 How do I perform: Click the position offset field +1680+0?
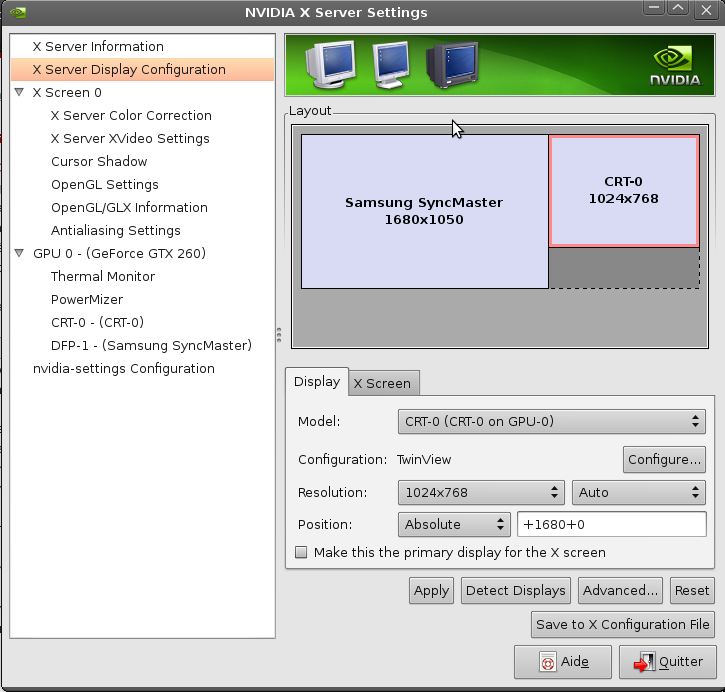point(612,524)
